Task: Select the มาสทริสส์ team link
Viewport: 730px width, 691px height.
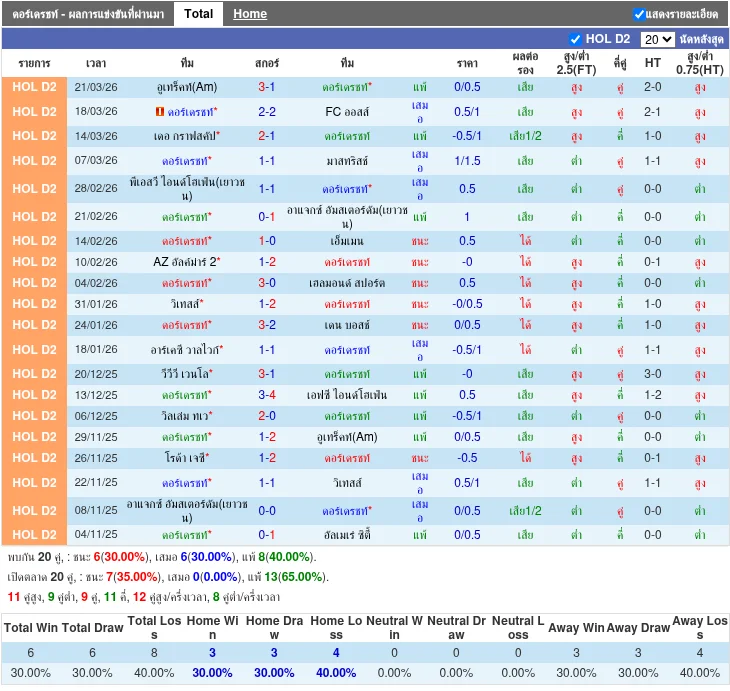Action: pyautogui.click(x=347, y=160)
